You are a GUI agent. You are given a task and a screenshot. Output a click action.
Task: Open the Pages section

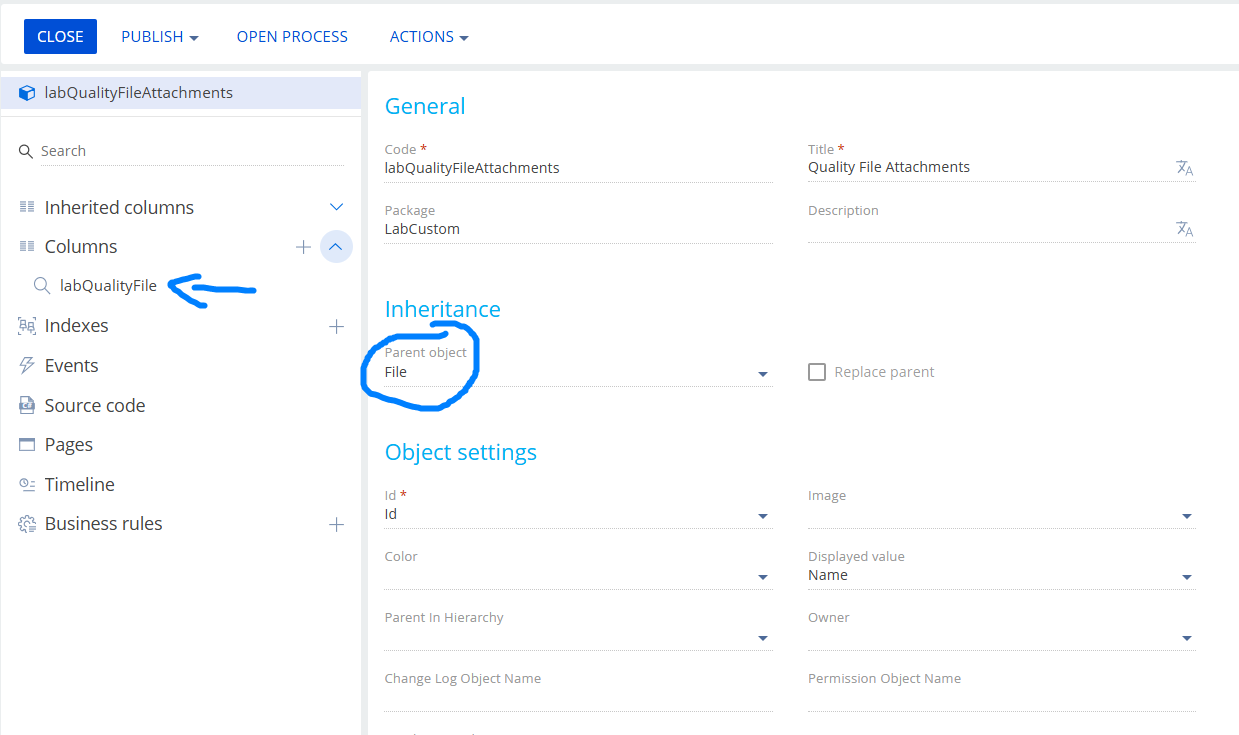click(69, 445)
